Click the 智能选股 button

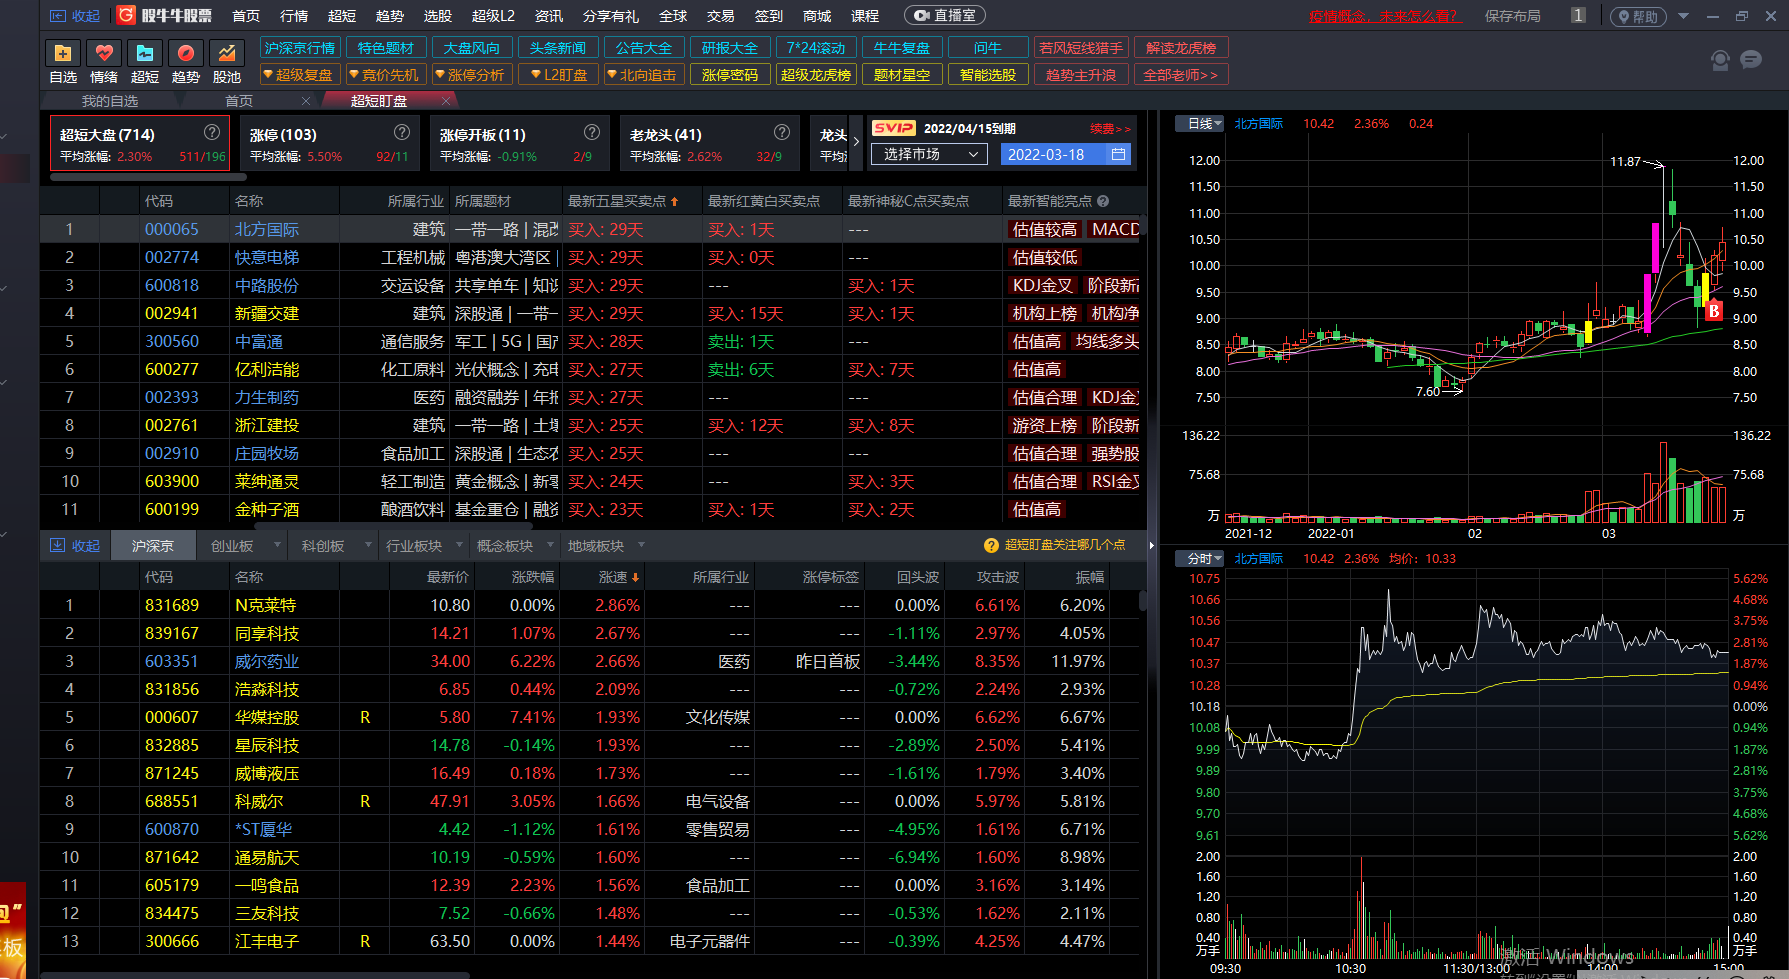(988, 75)
